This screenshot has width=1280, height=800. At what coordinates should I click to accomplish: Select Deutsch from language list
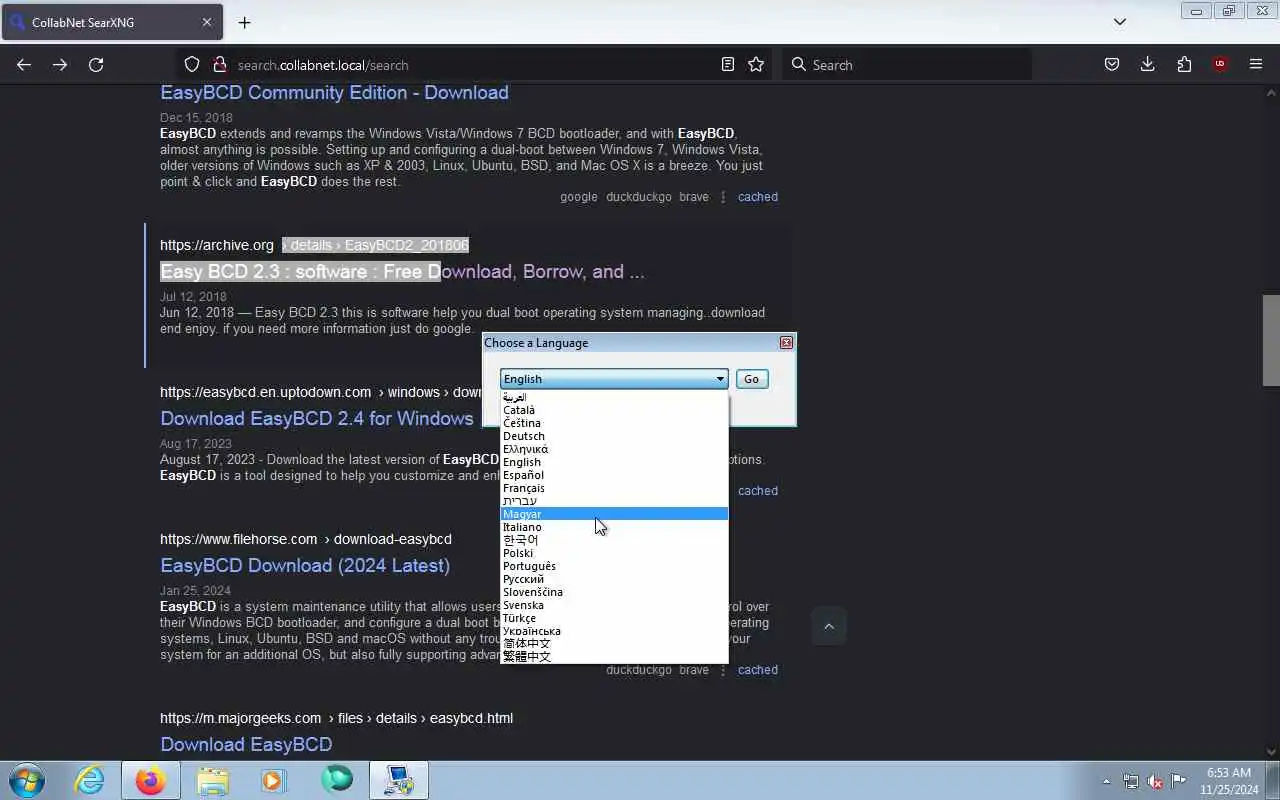pyautogui.click(x=614, y=436)
